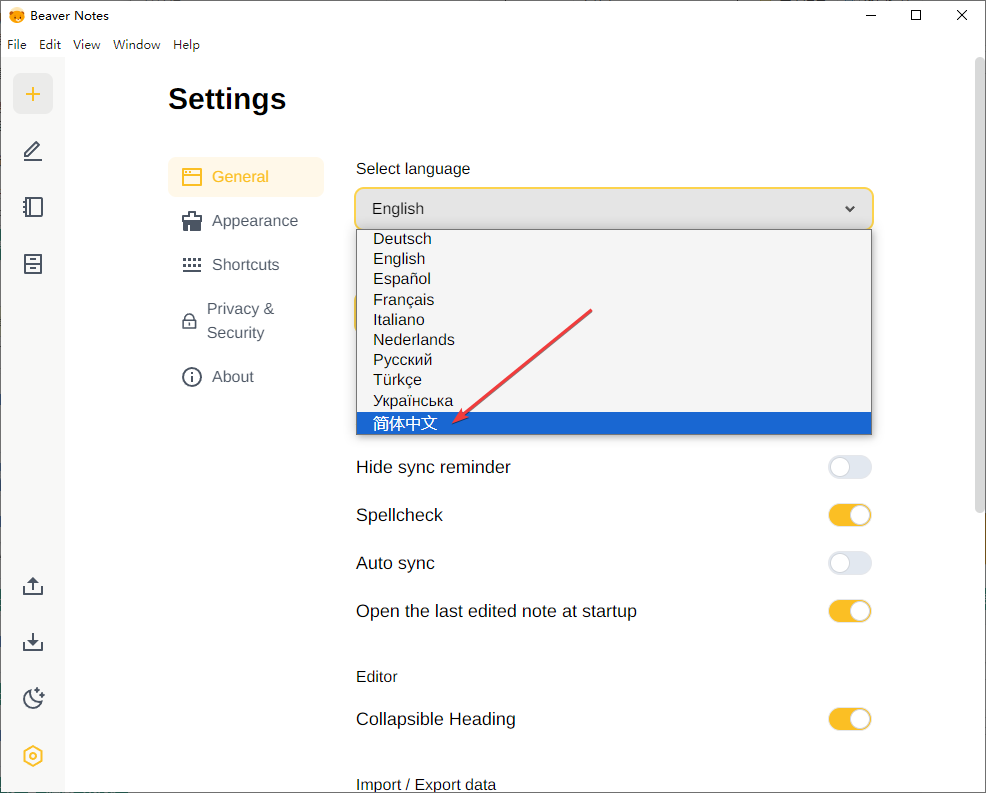Click the export upload icon
Image resolution: width=986 pixels, height=793 pixels.
click(x=33, y=586)
